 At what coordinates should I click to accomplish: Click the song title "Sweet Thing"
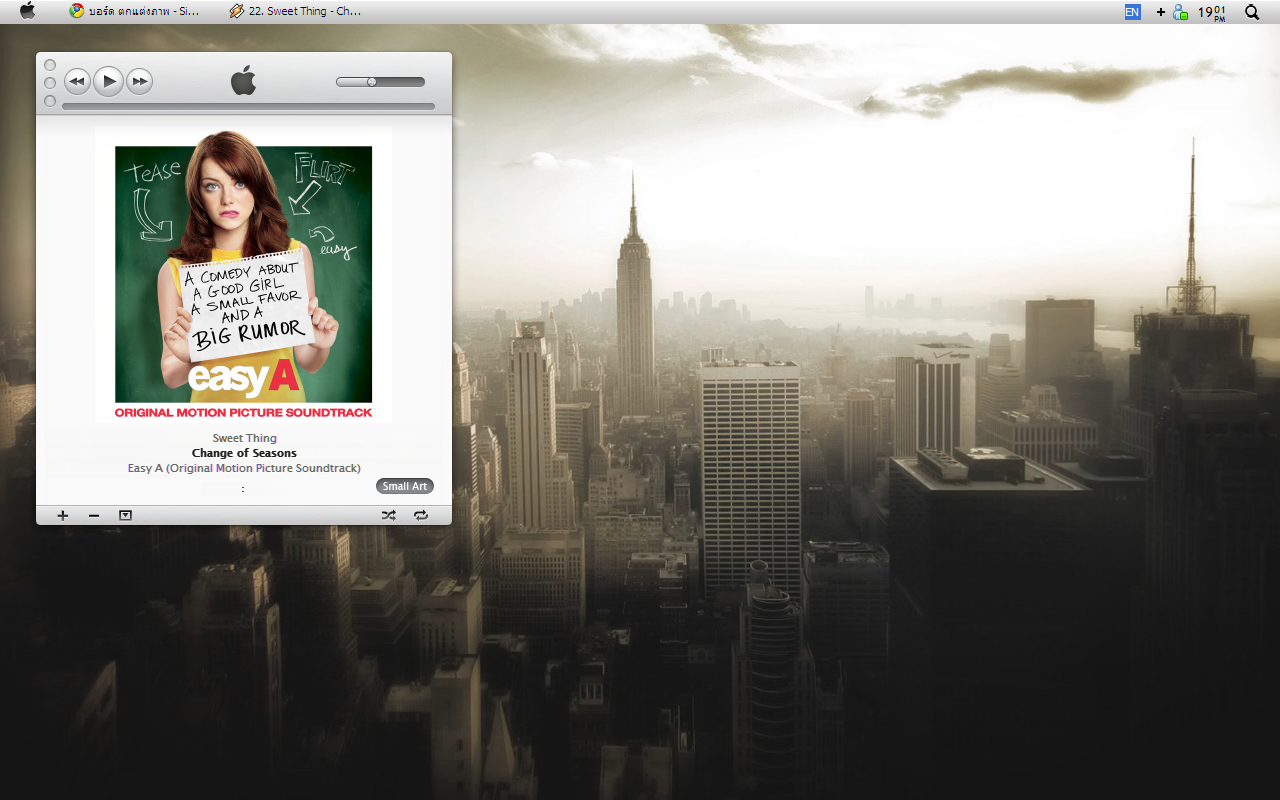coord(244,438)
